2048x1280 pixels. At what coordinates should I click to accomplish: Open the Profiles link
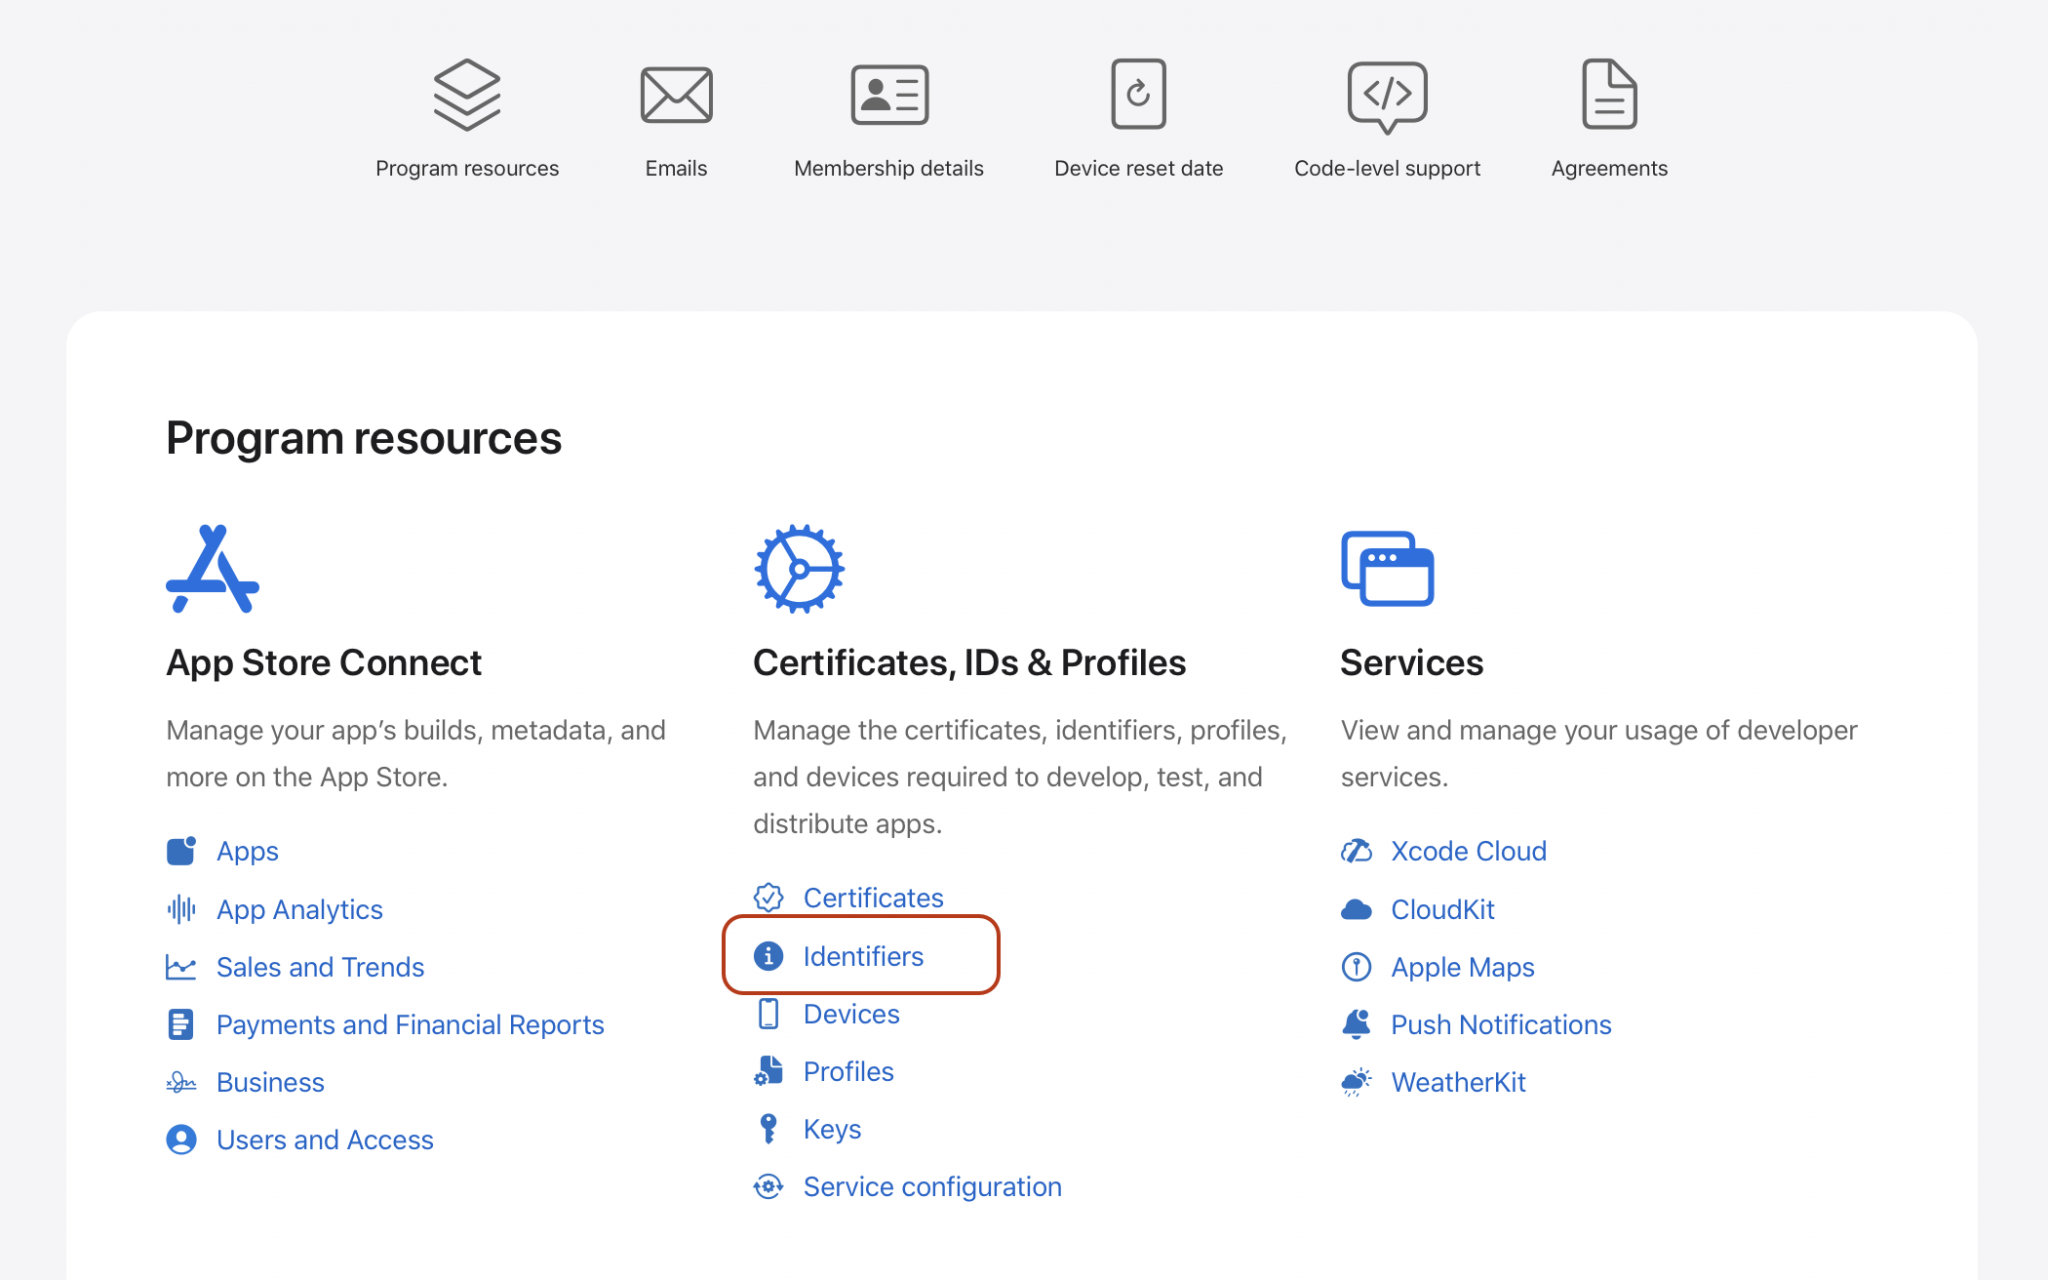(848, 1071)
